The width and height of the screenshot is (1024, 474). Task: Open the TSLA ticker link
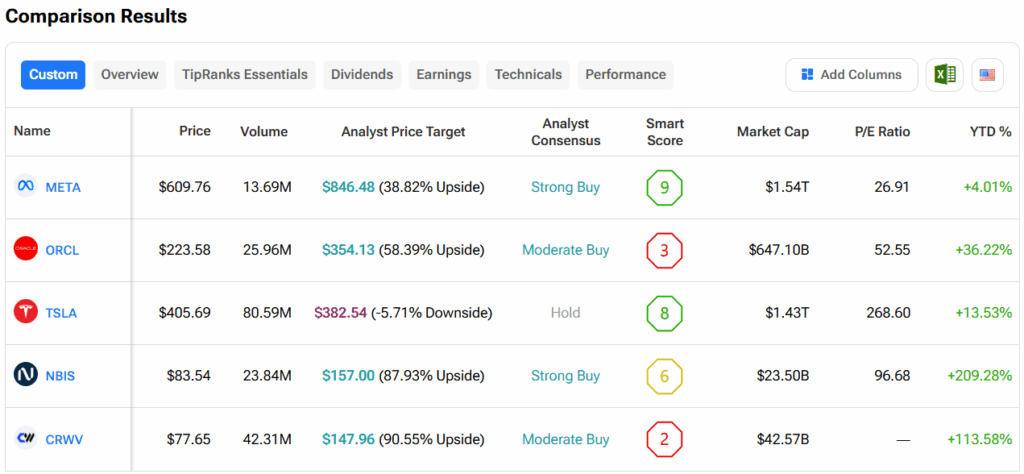[x=61, y=313]
